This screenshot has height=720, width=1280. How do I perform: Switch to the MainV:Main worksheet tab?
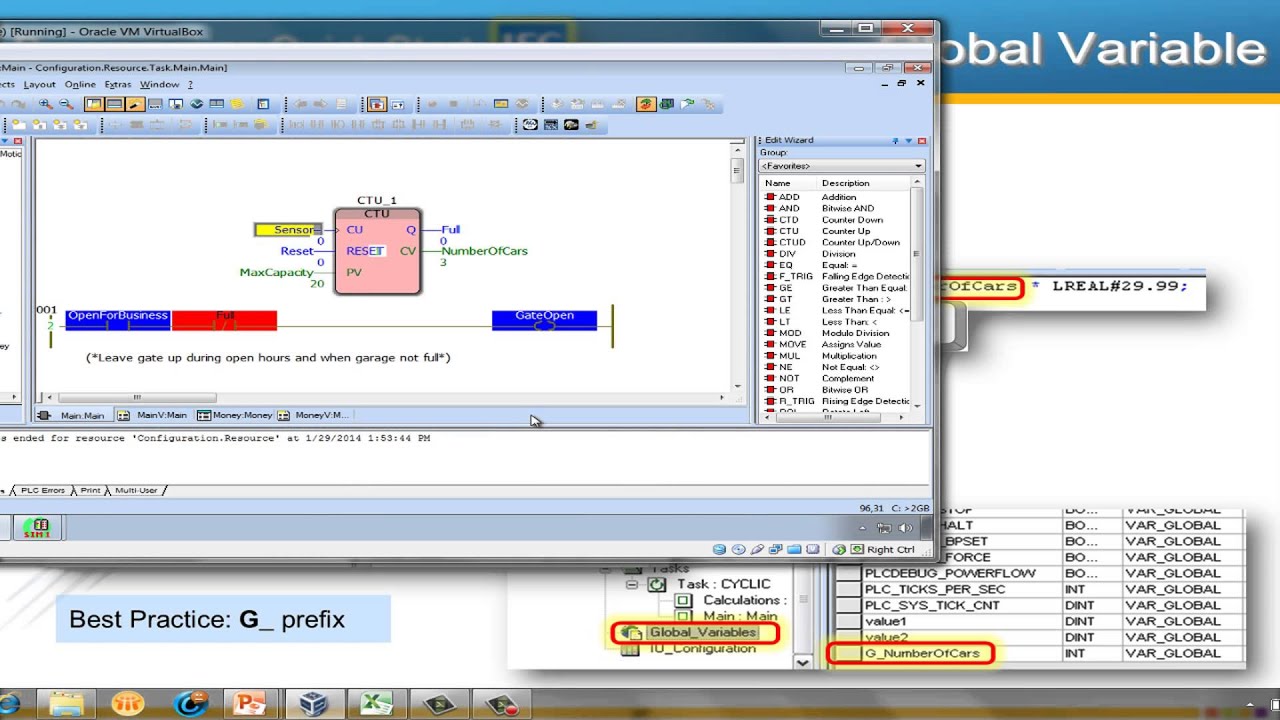point(153,415)
